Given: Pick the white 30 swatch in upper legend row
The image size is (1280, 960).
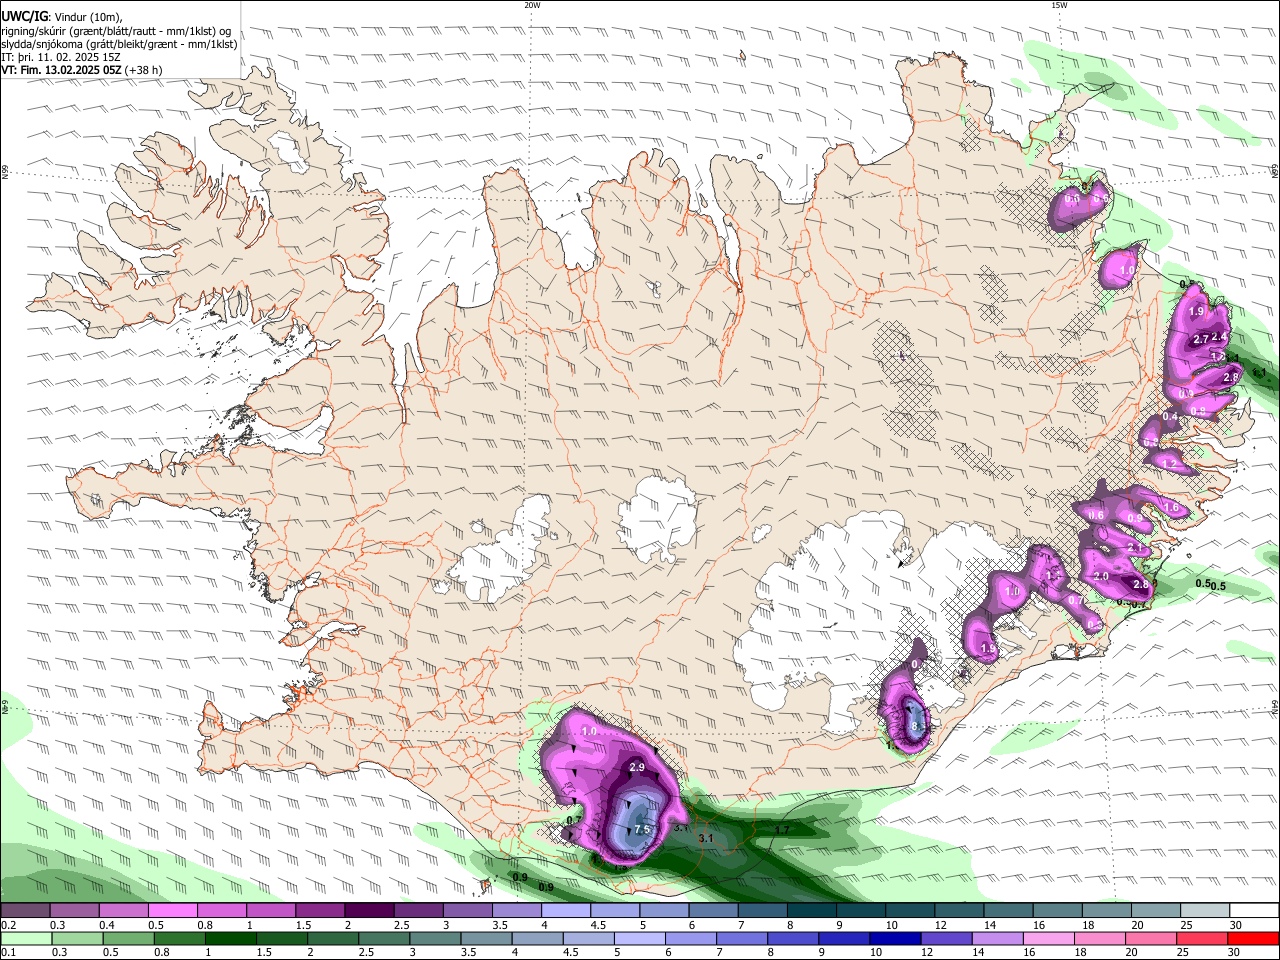Looking at the screenshot, I should click(x=1255, y=911).
